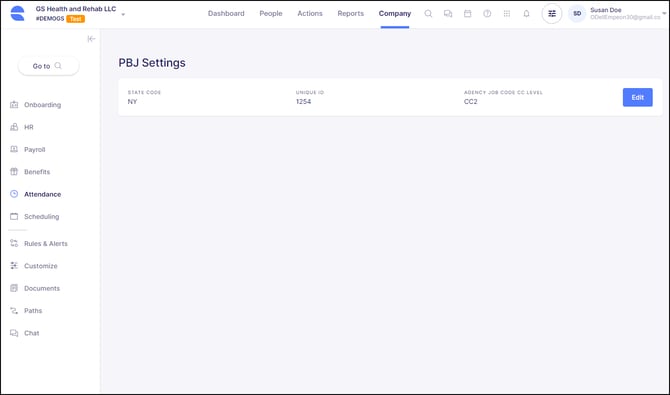Open Rules & Alerts in sidebar
The image size is (670, 395).
[x=46, y=243]
